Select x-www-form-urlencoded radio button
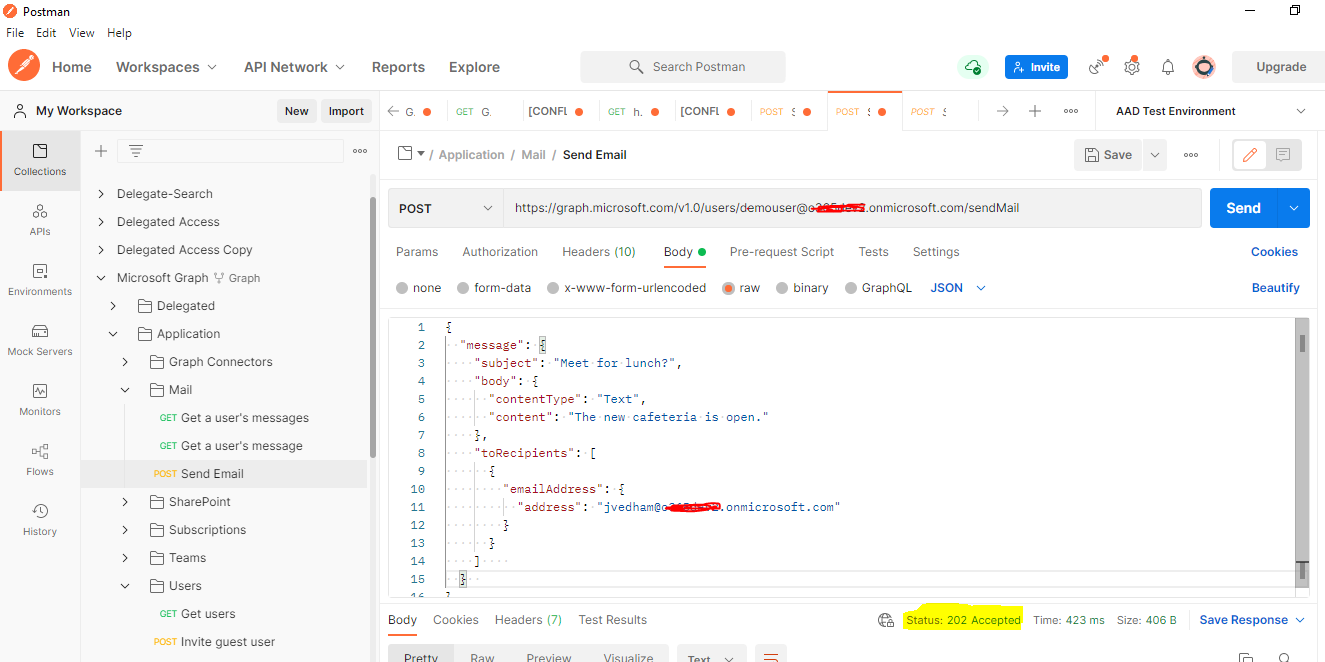Screen dimensions: 1325x662 [x=553, y=288]
